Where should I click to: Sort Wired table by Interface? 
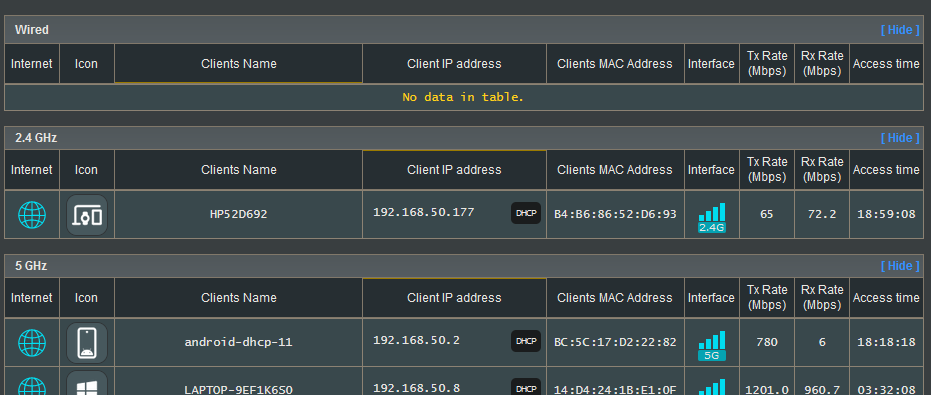coord(711,64)
